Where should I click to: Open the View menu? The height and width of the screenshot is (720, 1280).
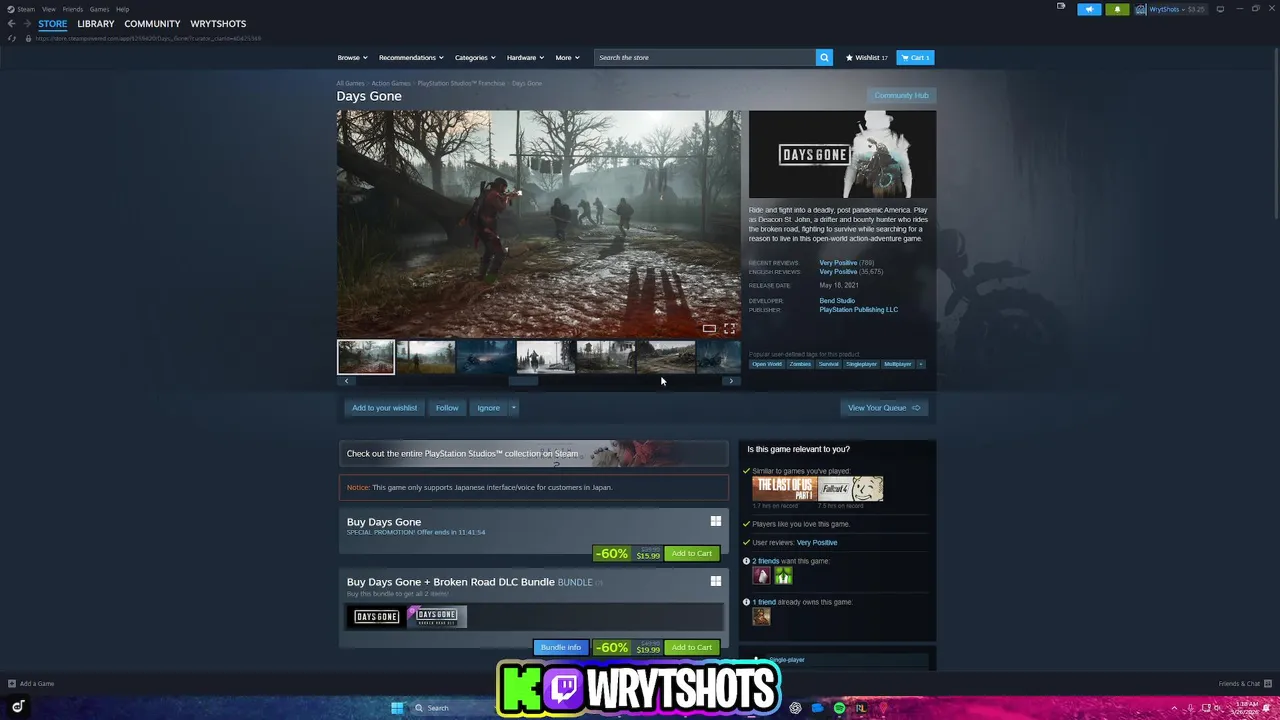48,9
